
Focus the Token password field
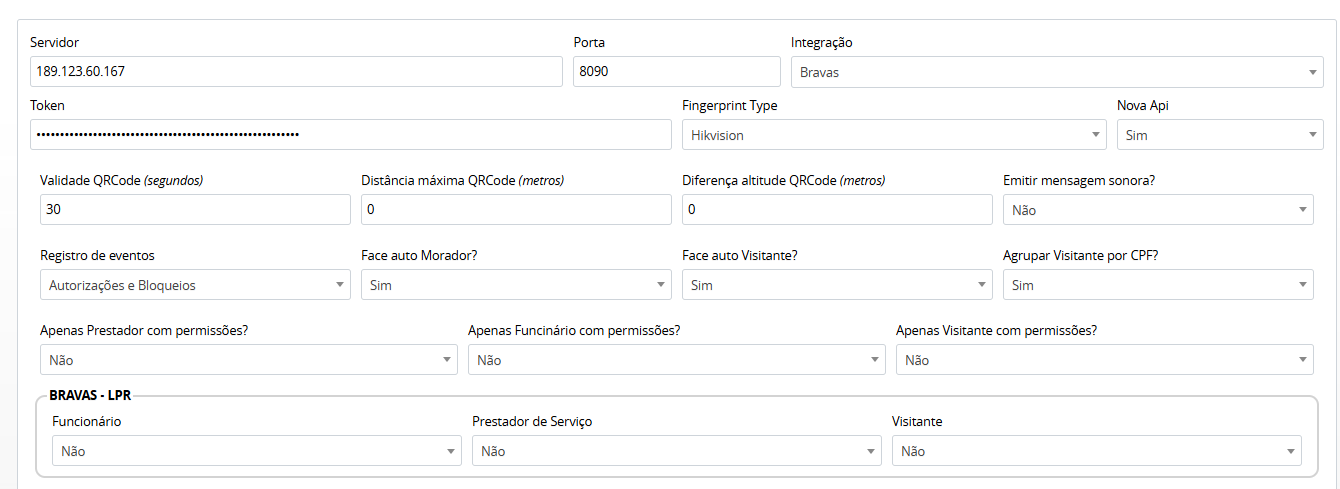(350, 135)
